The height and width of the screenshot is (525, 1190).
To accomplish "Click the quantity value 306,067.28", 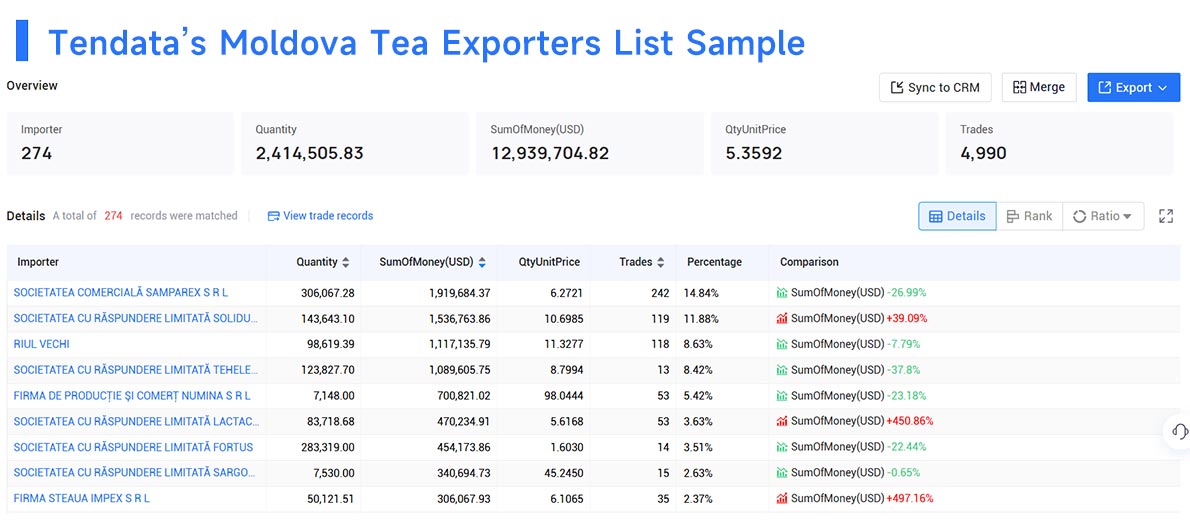I will point(327,293).
